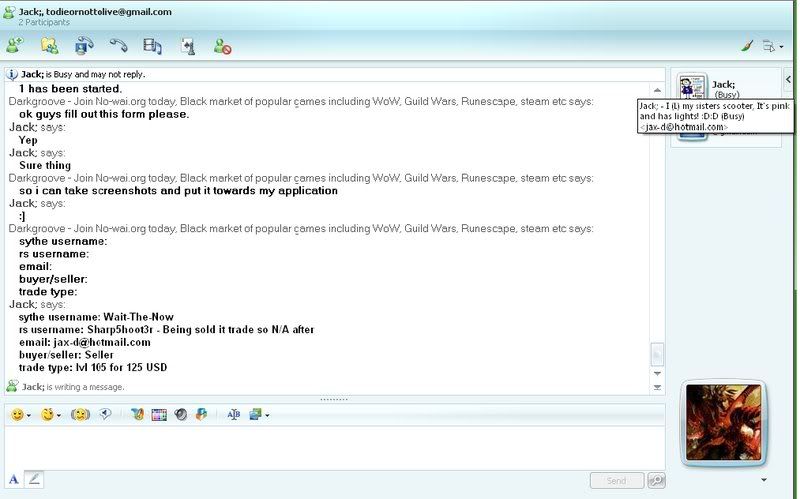Image resolution: width=800 pixels, height=499 pixels.
Task: Jump to newest message arrow button
Action: [657, 388]
